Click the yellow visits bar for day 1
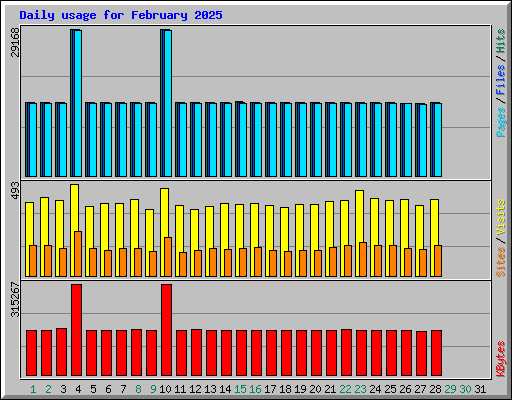The width and height of the screenshot is (512, 400). (x=29, y=239)
